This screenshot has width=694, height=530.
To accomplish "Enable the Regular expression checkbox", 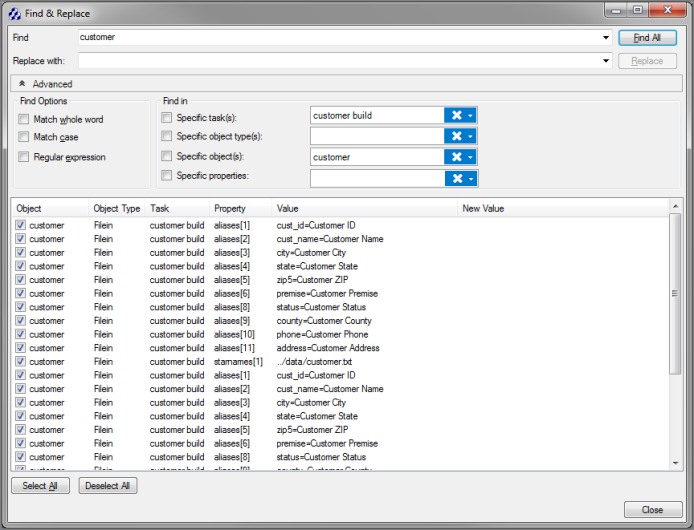I will [x=23, y=157].
